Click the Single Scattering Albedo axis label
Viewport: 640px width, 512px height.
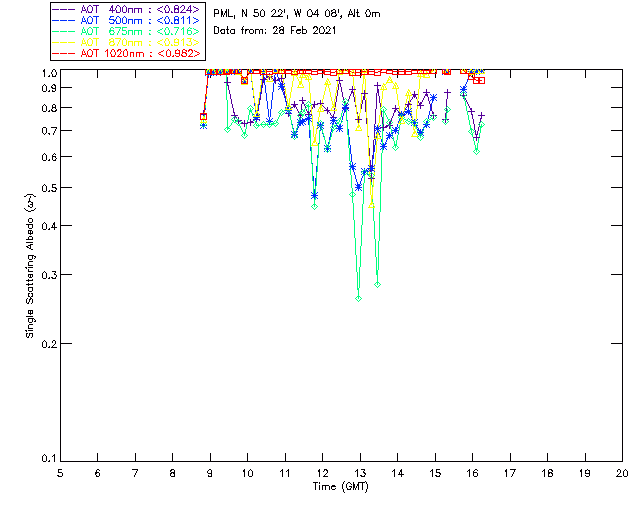pos(30,265)
